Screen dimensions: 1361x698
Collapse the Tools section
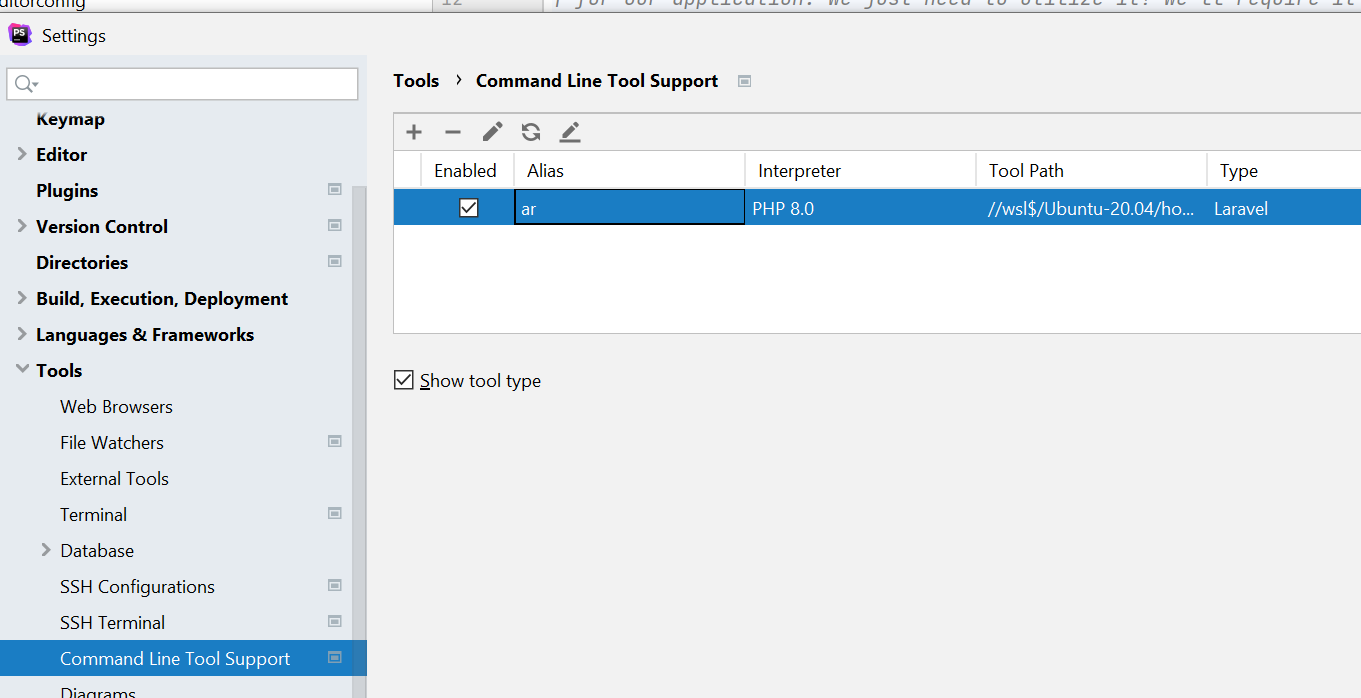point(22,370)
